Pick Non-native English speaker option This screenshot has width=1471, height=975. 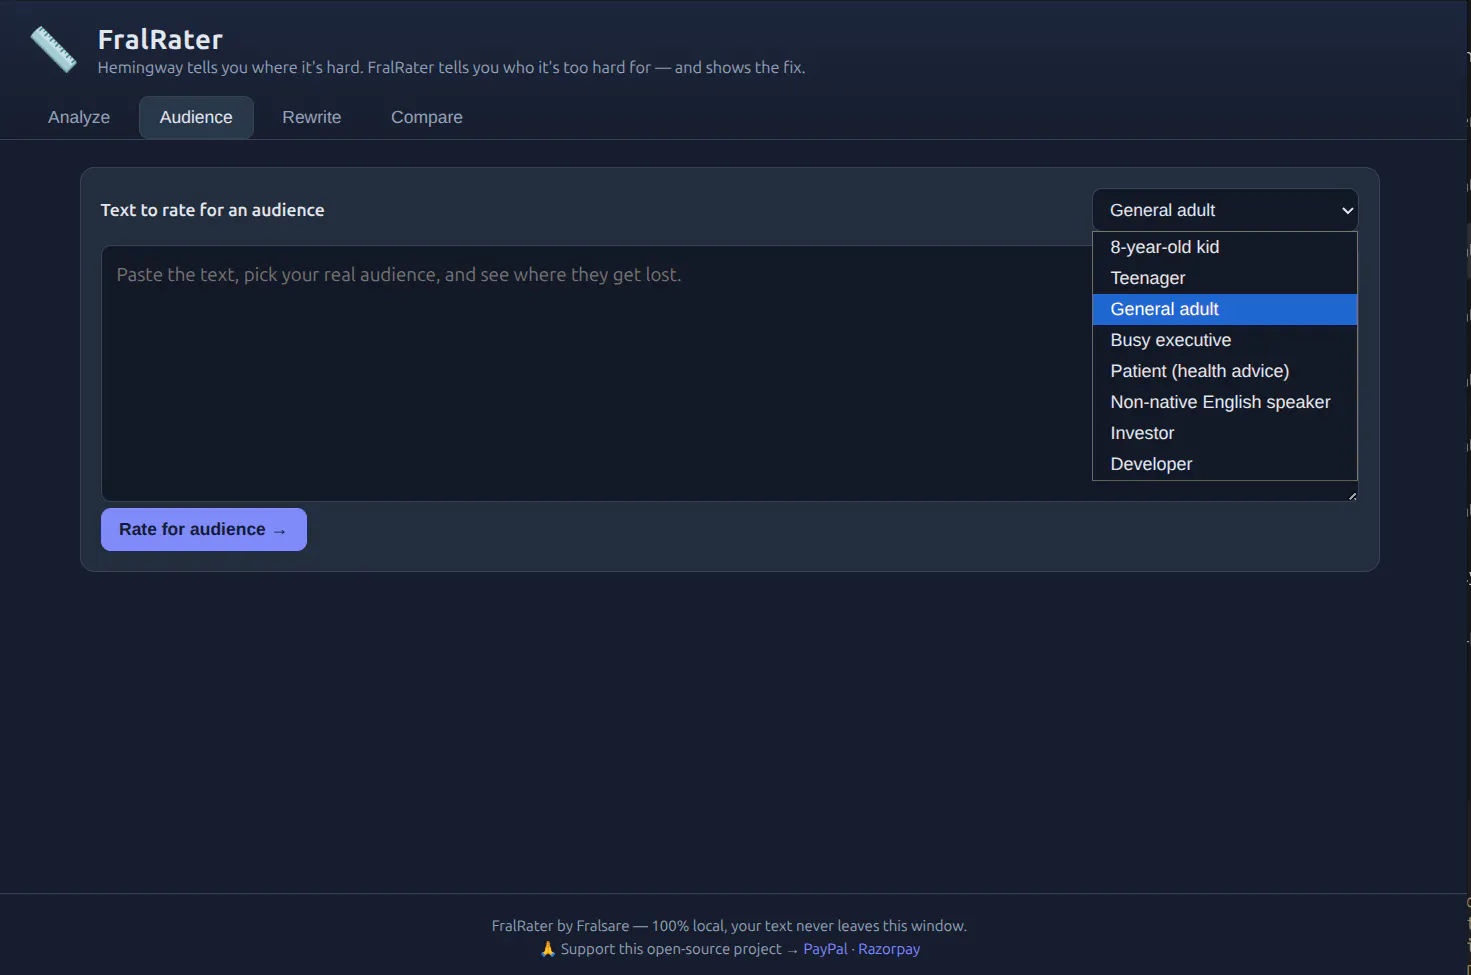point(1225,402)
